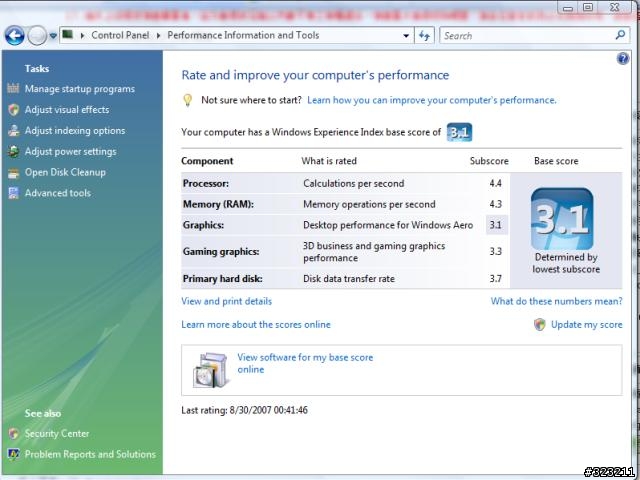
Task: Click small 3.1 base score badge
Action: 460,132
